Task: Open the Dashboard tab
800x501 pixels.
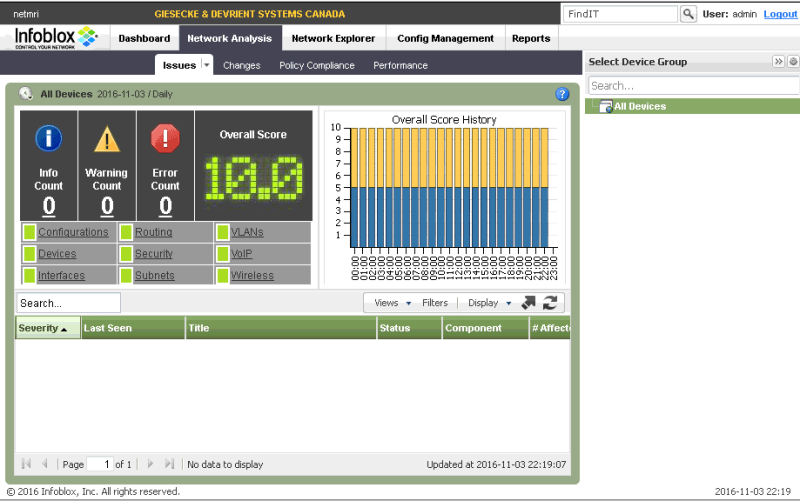Action: (x=144, y=38)
